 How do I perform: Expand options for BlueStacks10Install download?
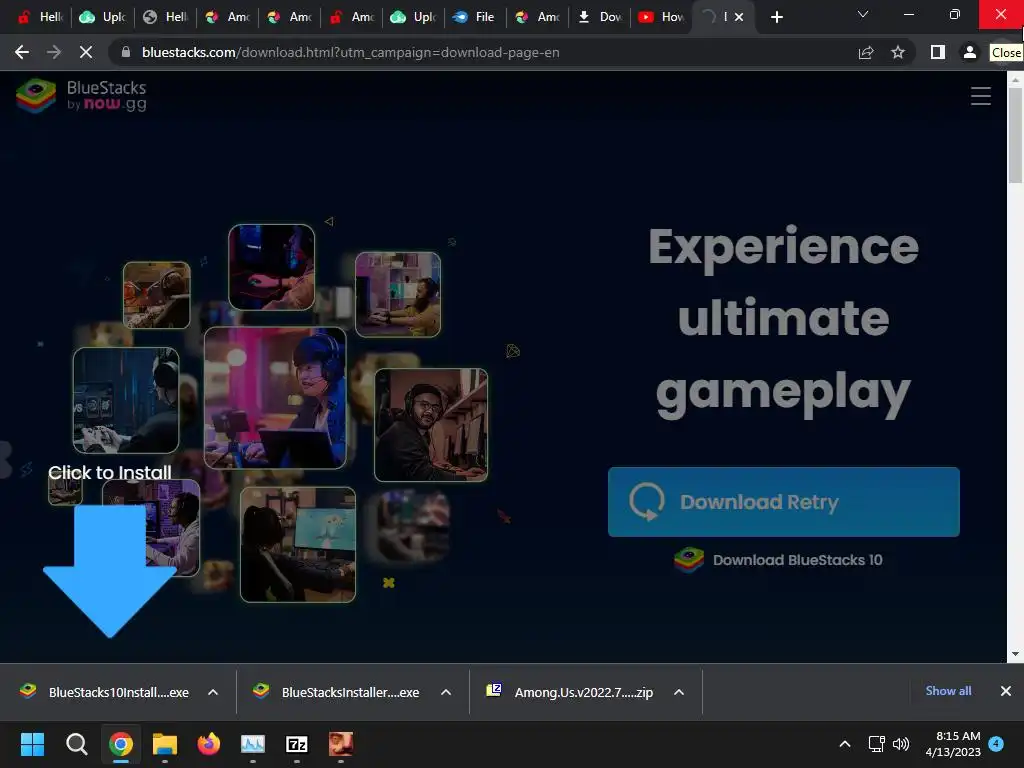[213, 692]
